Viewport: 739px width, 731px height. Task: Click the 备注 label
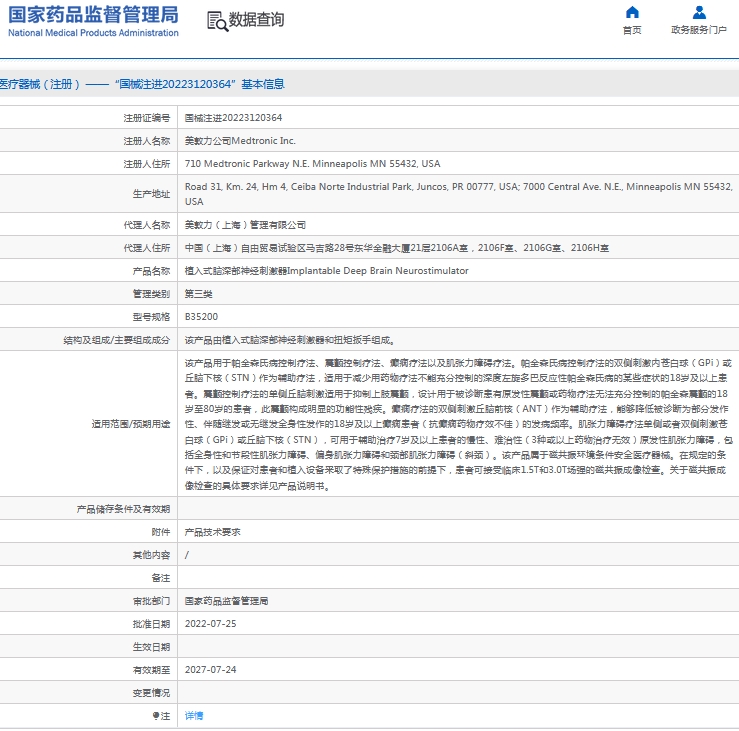(x=161, y=578)
